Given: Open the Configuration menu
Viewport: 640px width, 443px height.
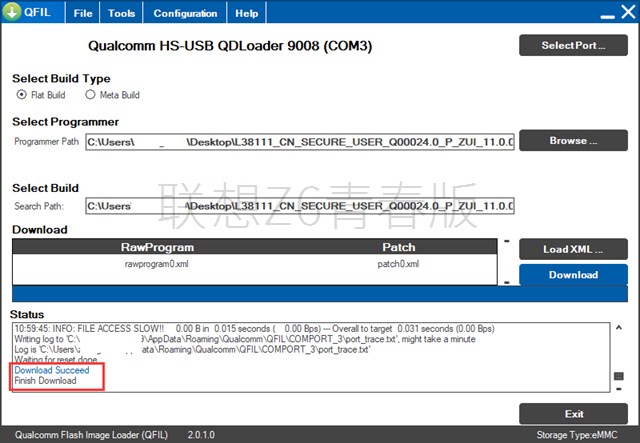Looking at the screenshot, I should coord(185,13).
